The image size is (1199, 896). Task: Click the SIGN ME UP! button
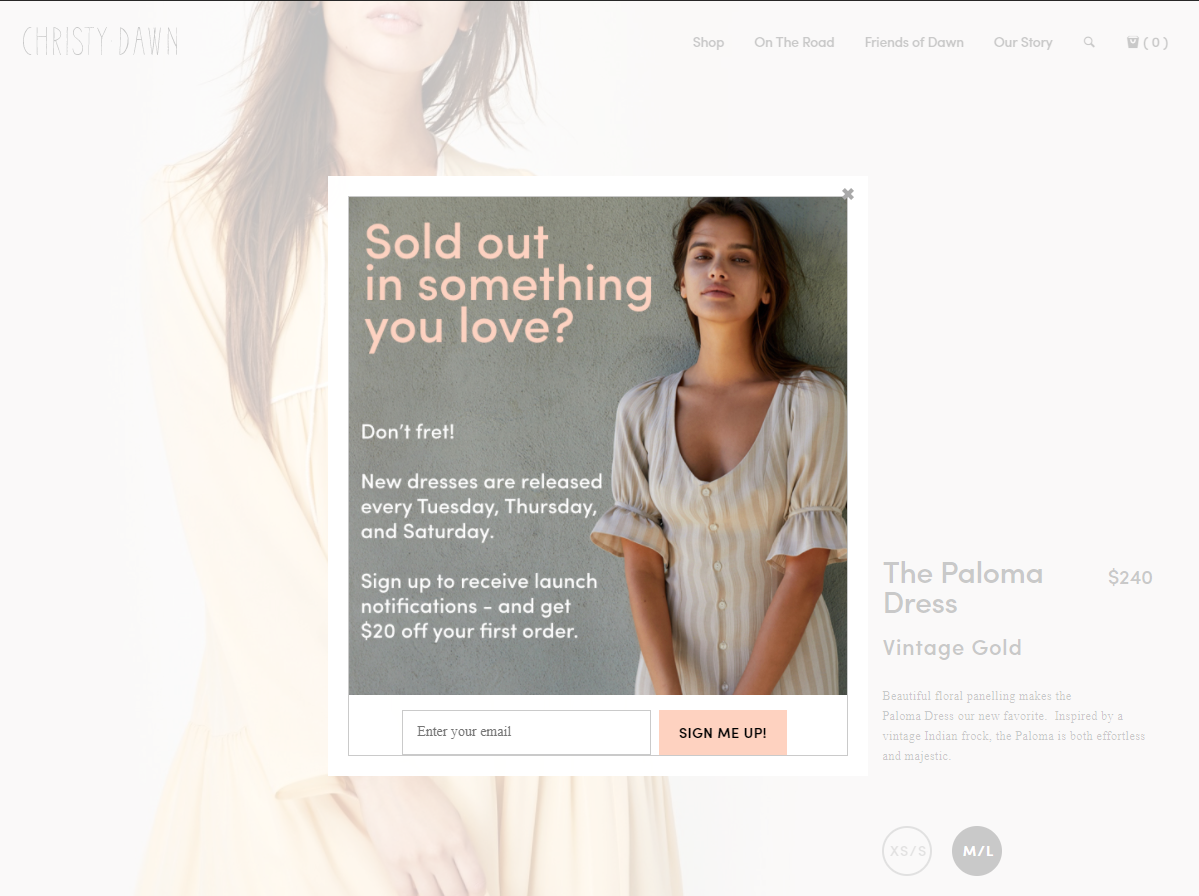(723, 732)
